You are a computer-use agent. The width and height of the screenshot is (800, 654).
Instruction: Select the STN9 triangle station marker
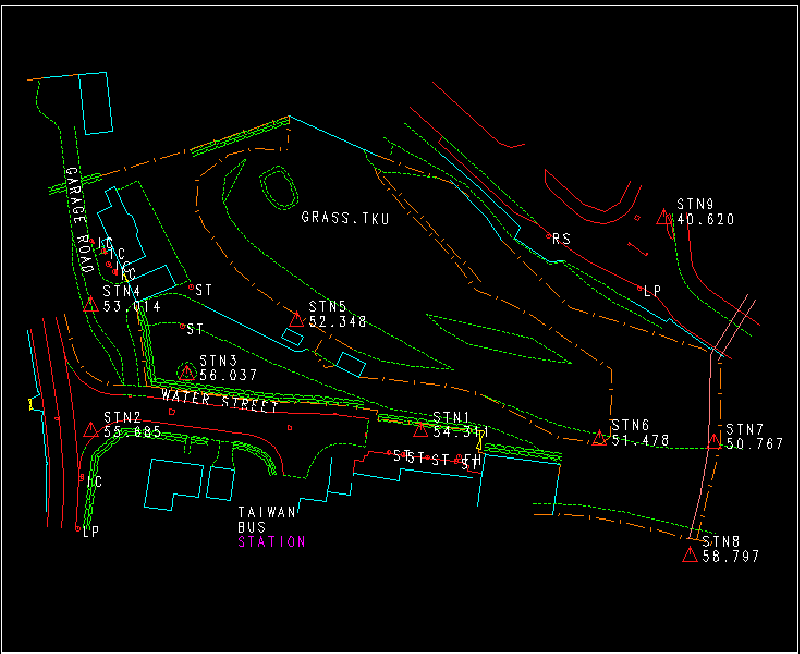pyautogui.click(x=664, y=217)
